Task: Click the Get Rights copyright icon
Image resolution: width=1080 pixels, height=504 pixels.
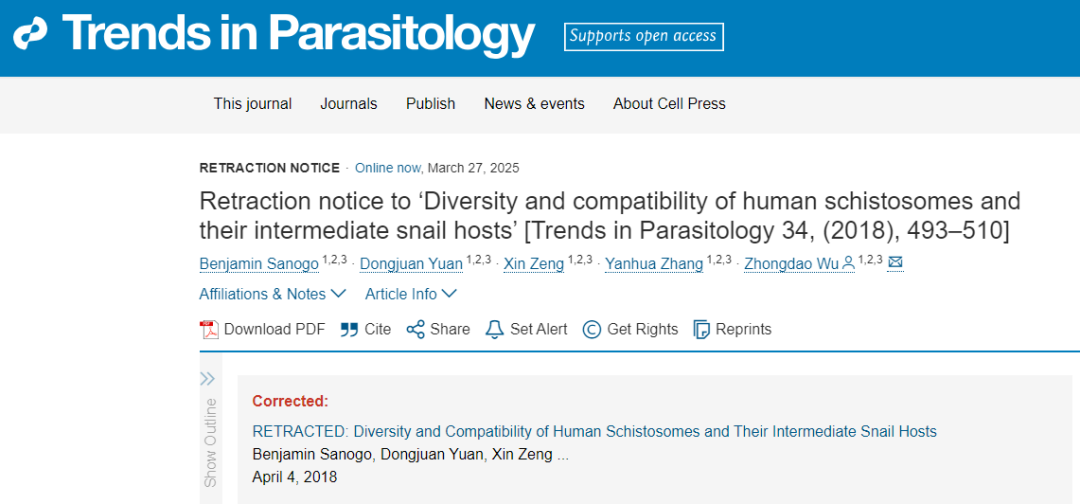Action: click(592, 330)
